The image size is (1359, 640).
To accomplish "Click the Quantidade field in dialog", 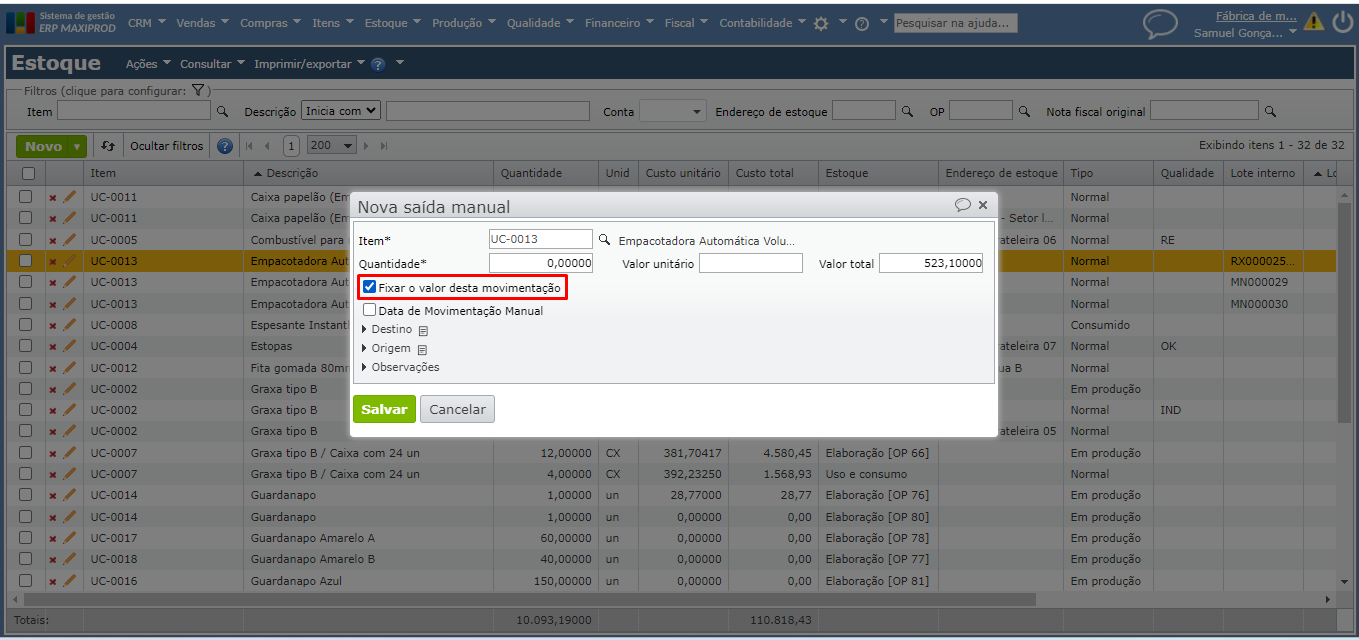I will [x=541, y=263].
